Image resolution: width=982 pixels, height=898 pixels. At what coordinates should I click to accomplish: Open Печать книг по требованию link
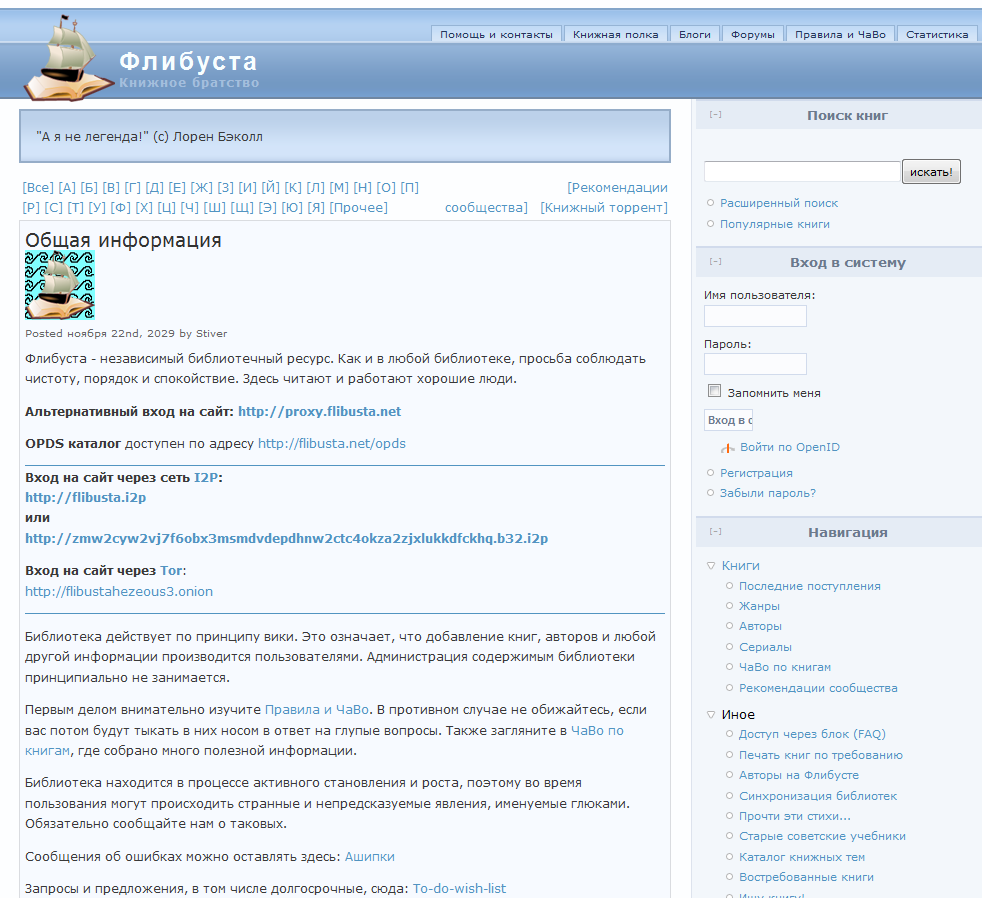pyautogui.click(x=820, y=755)
